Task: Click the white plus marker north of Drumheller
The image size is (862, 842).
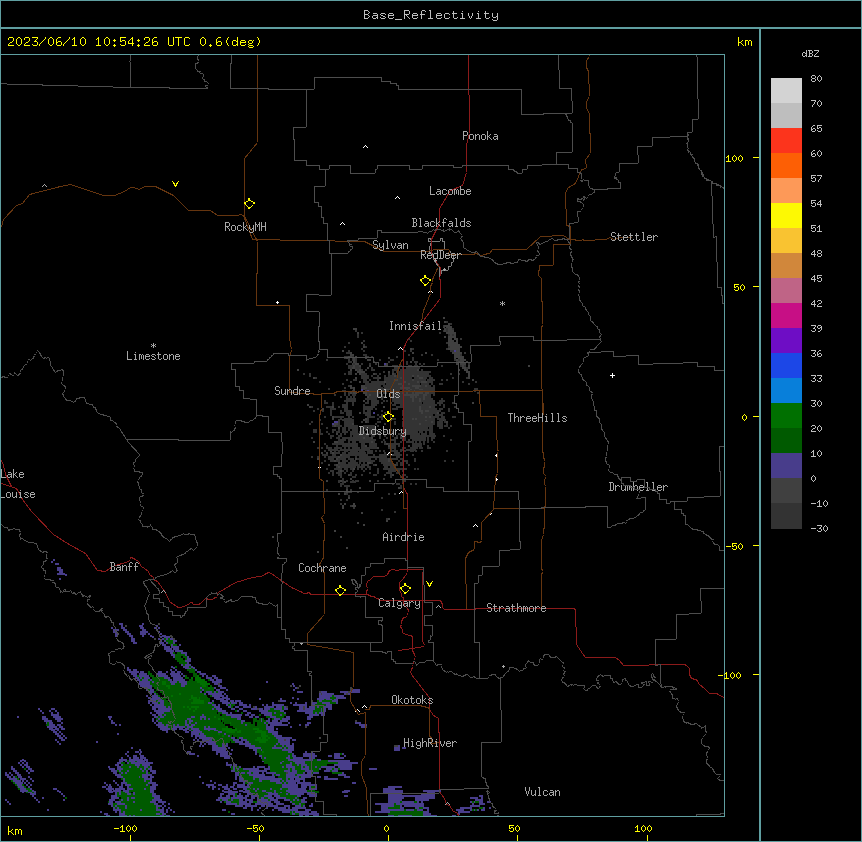Action: 612,375
